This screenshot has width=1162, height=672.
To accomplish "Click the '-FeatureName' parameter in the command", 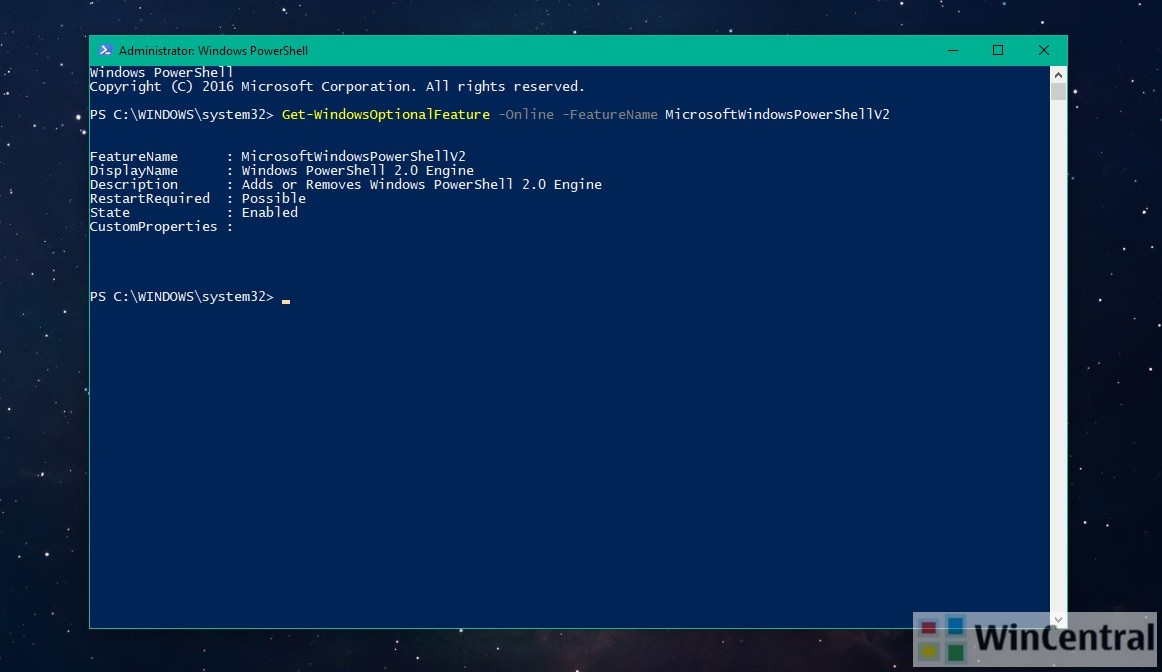I will pos(610,114).
